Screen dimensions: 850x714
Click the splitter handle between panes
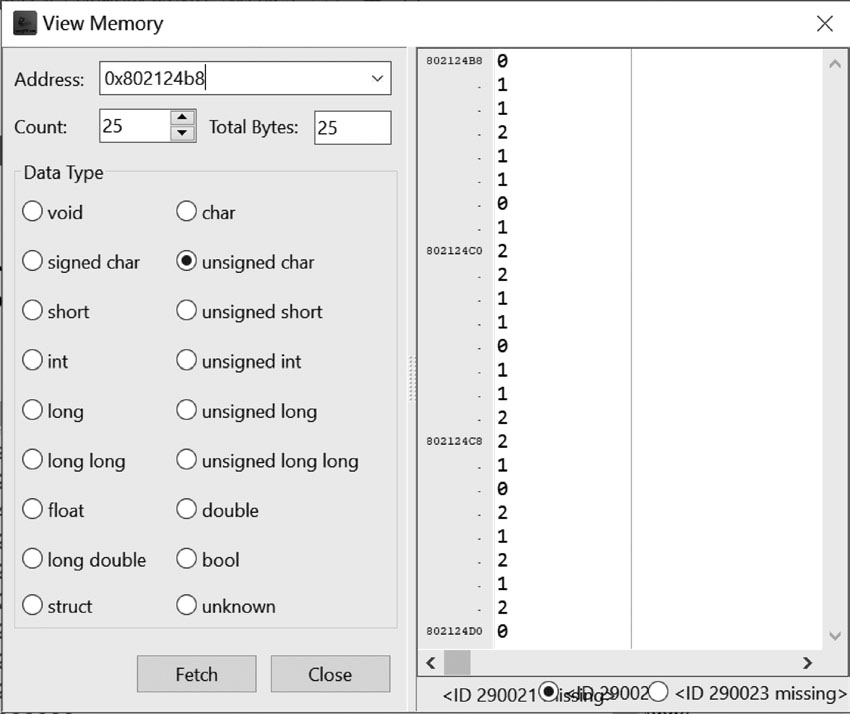[412, 378]
